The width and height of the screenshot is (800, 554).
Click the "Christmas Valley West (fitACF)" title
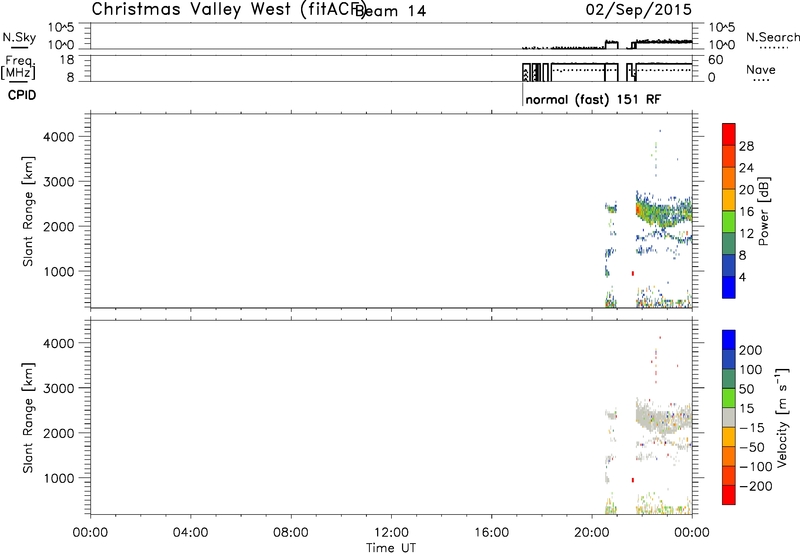coord(228,9)
